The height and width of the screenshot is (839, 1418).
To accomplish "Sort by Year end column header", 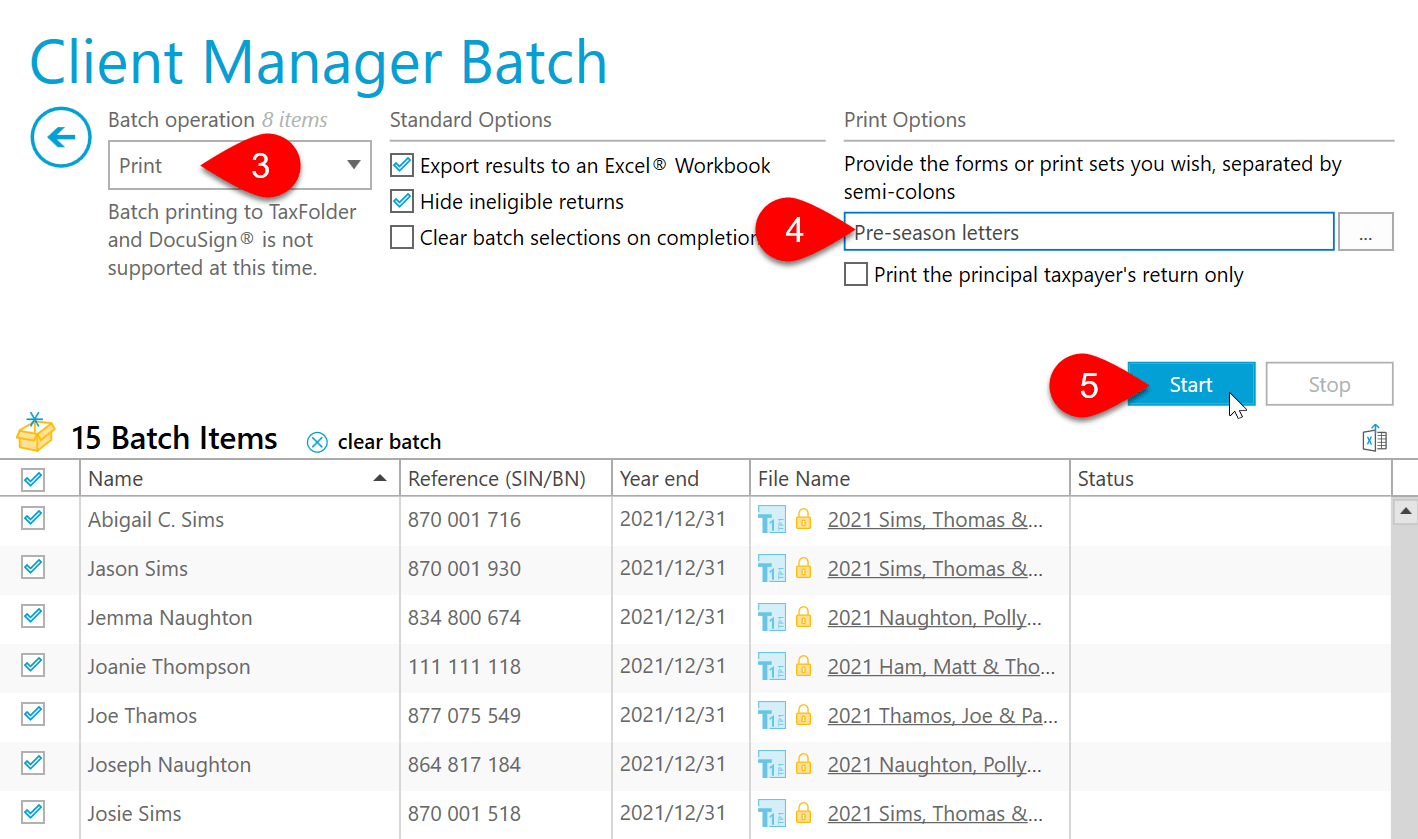I will [681, 479].
